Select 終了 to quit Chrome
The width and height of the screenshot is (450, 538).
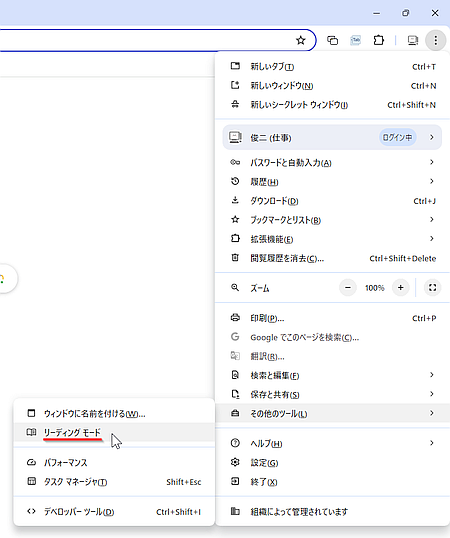point(332,482)
